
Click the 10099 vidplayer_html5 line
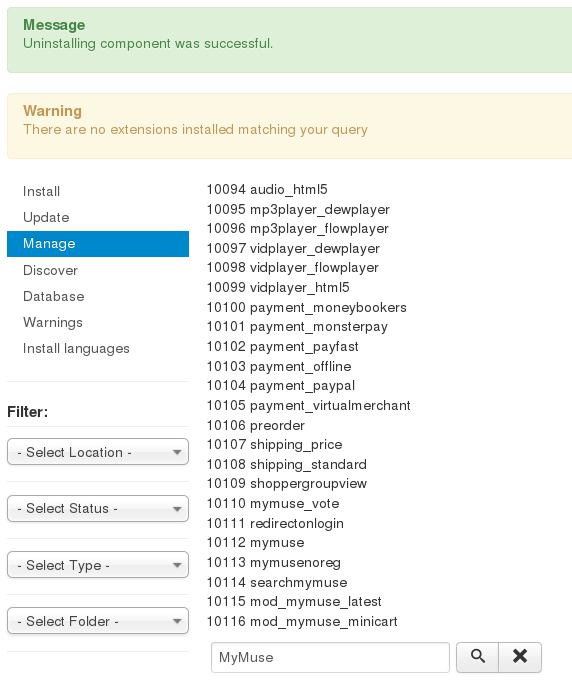tap(278, 287)
